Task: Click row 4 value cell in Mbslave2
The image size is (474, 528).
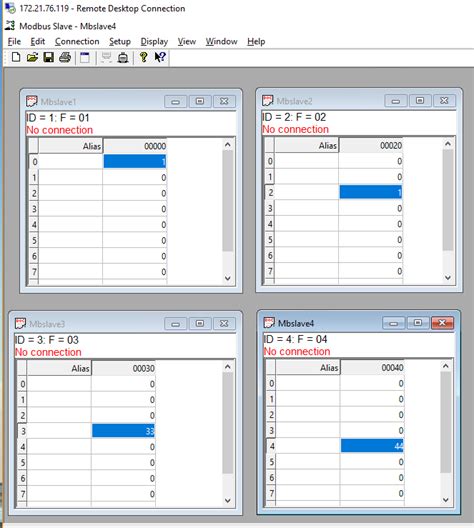Action: click(371, 224)
